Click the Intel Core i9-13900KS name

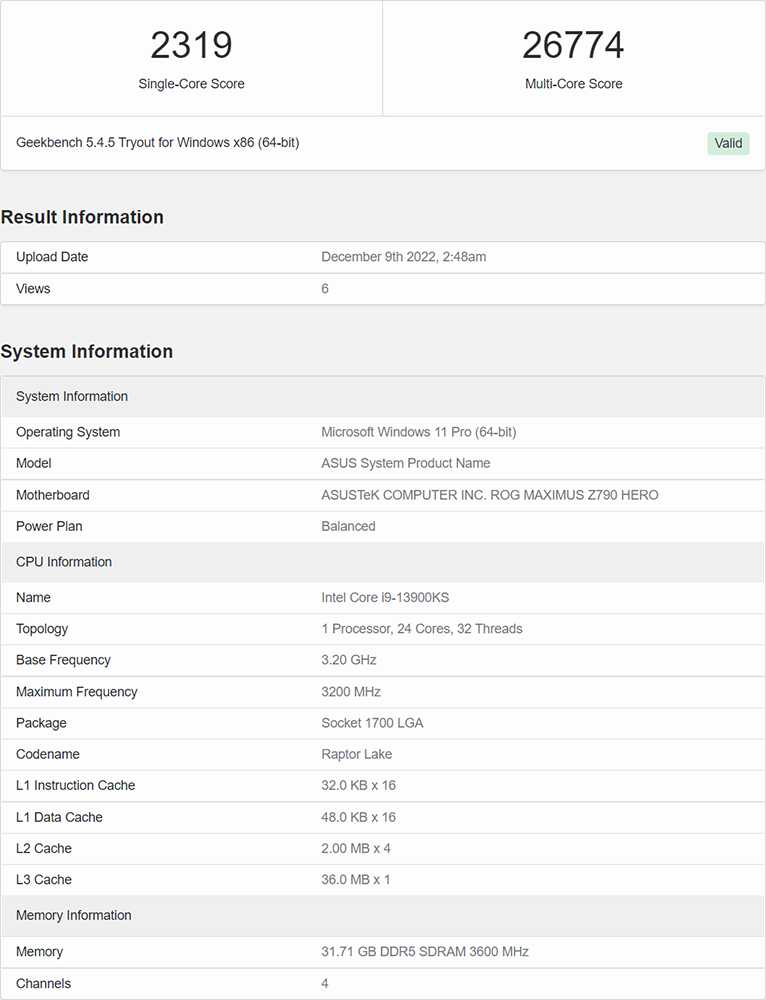pos(385,598)
